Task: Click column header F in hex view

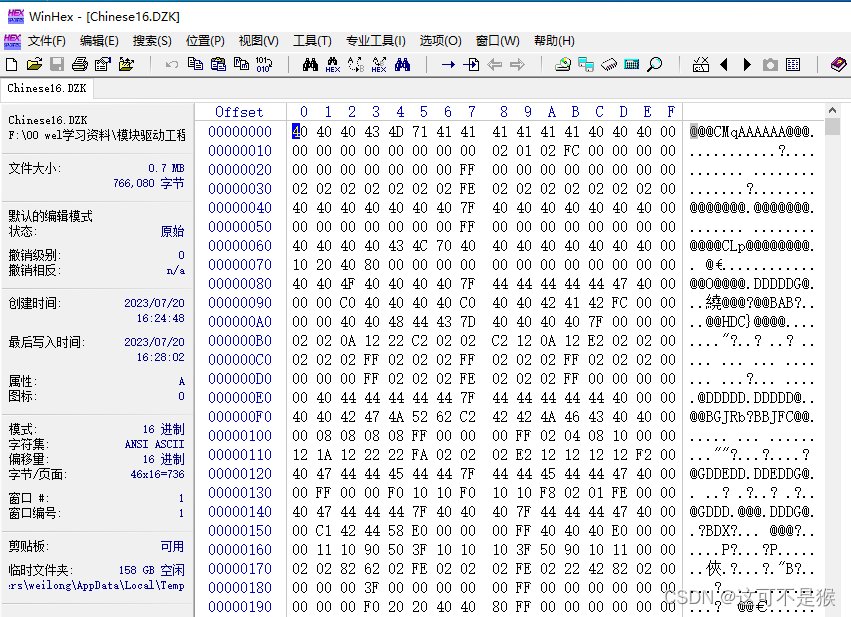Action: coord(671,112)
